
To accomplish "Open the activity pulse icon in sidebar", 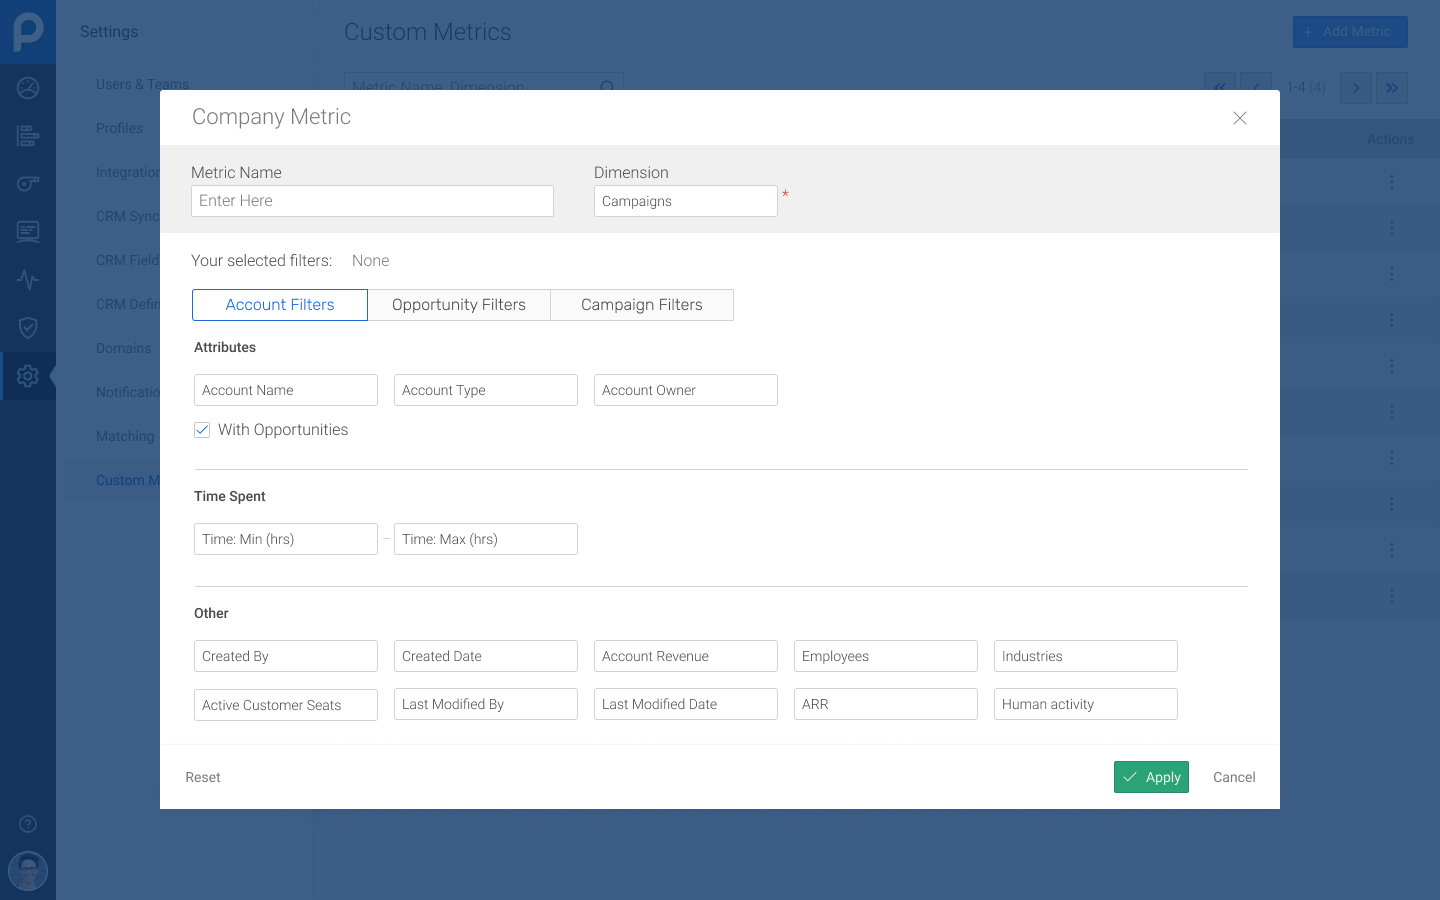I will pyautogui.click(x=28, y=280).
